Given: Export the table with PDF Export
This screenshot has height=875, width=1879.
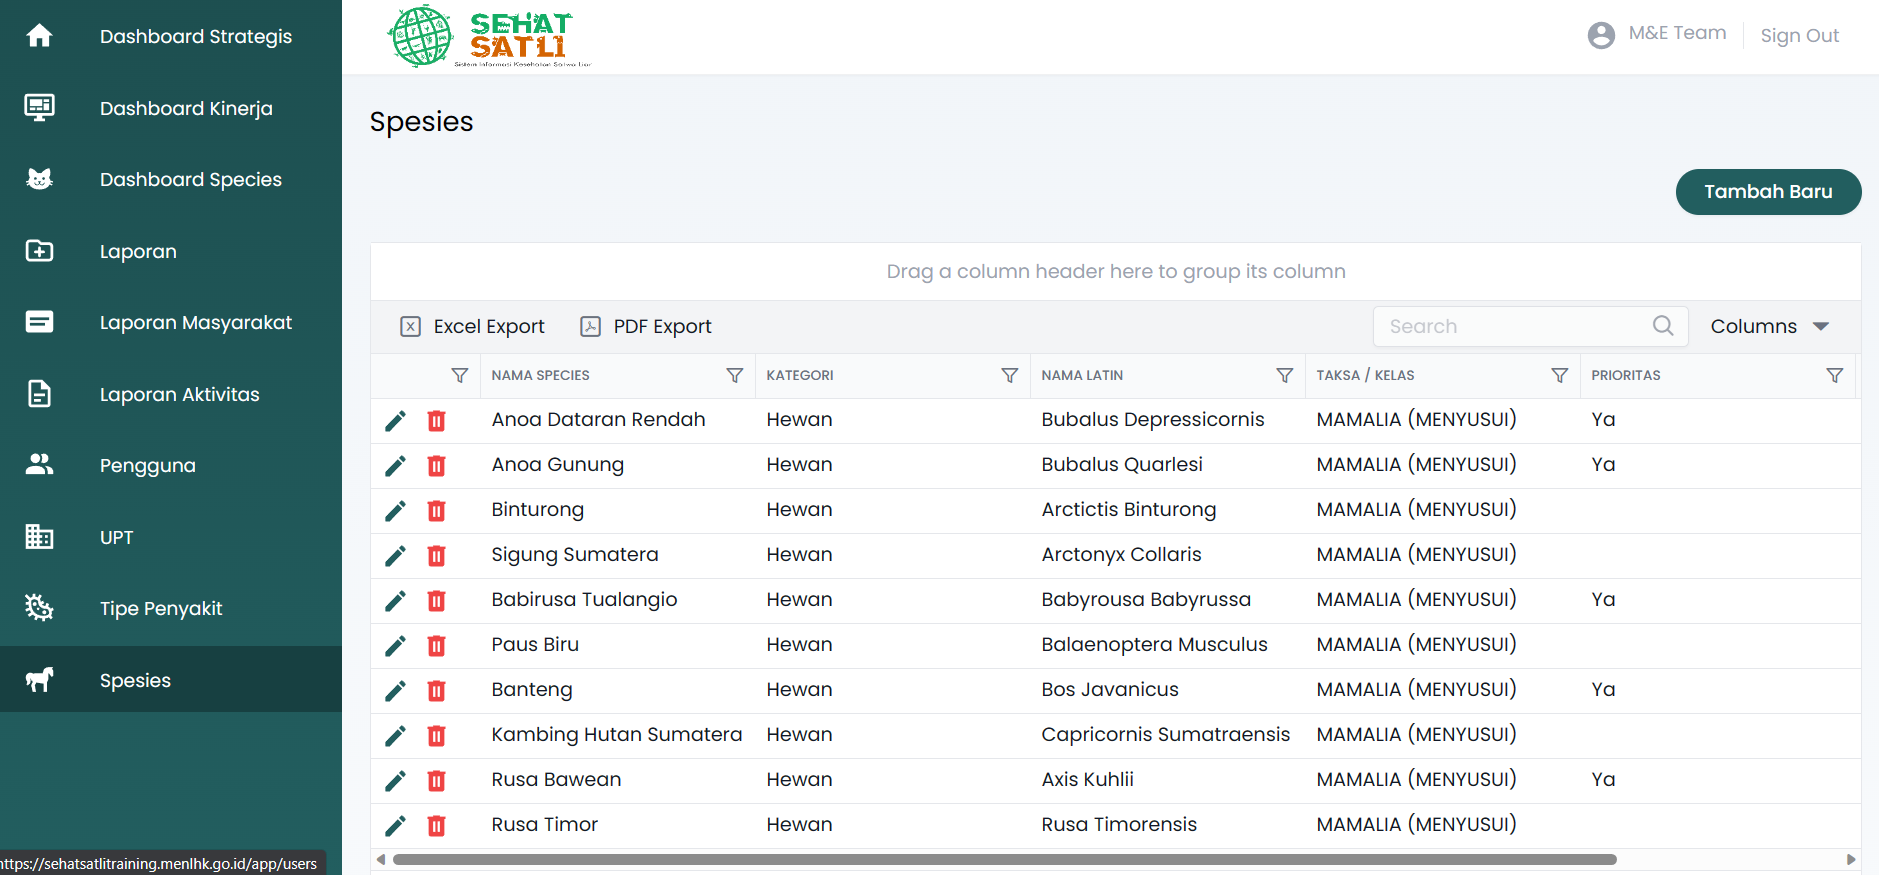Looking at the screenshot, I should (x=646, y=326).
